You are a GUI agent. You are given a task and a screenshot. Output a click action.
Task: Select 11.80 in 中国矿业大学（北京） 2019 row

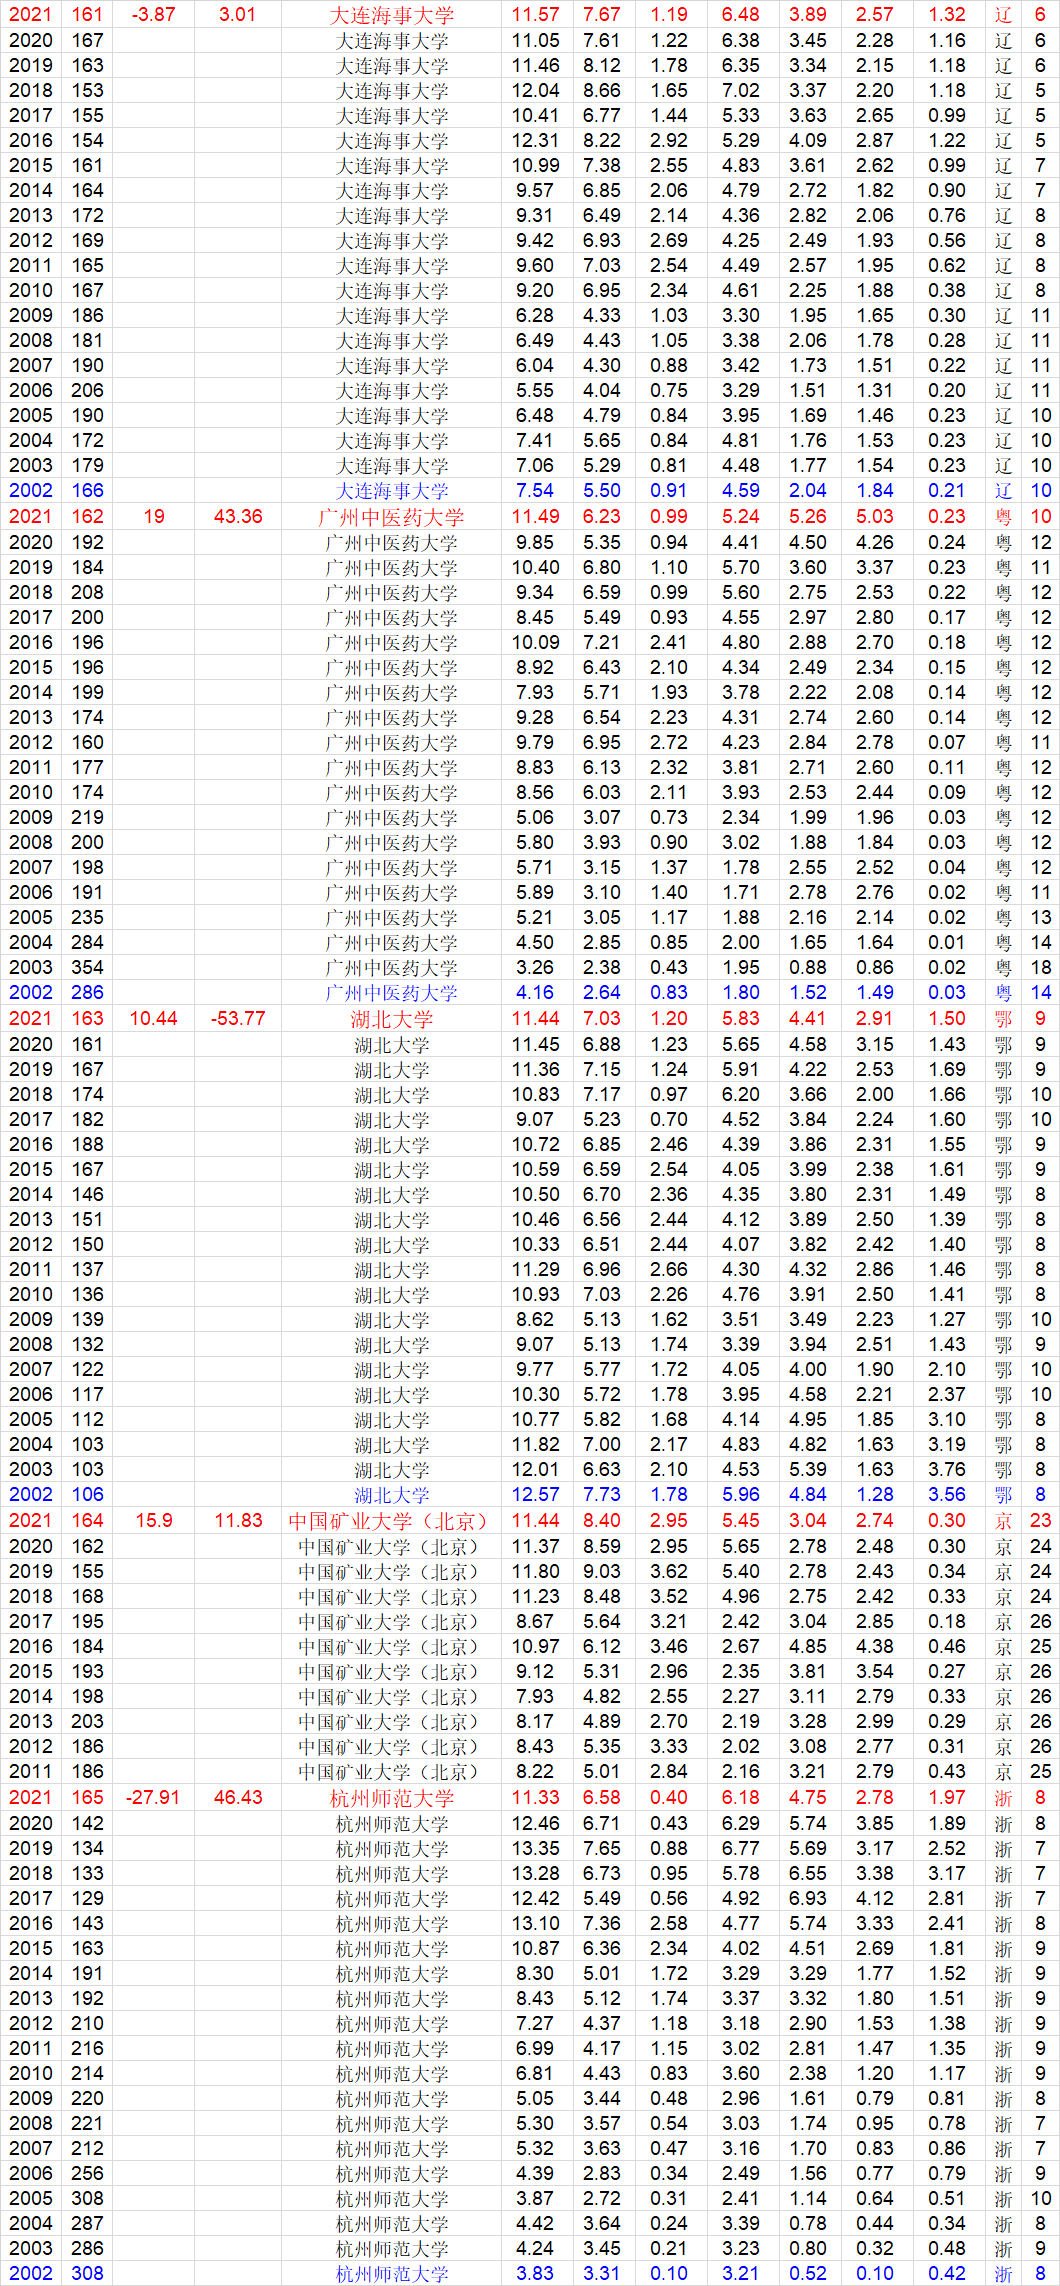coord(535,1572)
